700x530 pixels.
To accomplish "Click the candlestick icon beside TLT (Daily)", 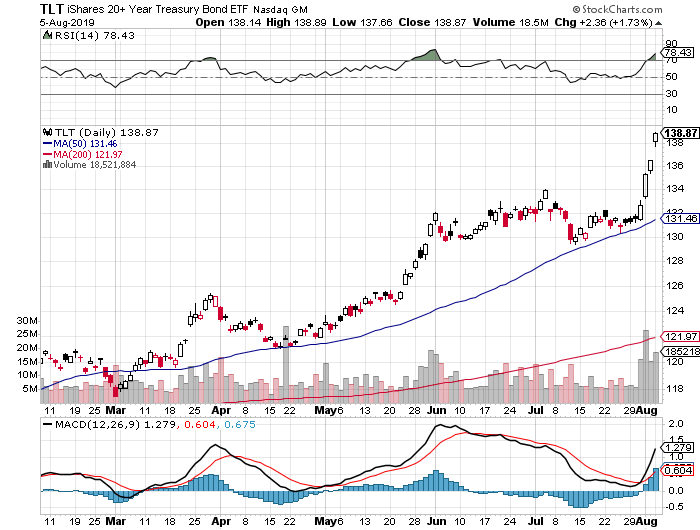I will [47, 132].
